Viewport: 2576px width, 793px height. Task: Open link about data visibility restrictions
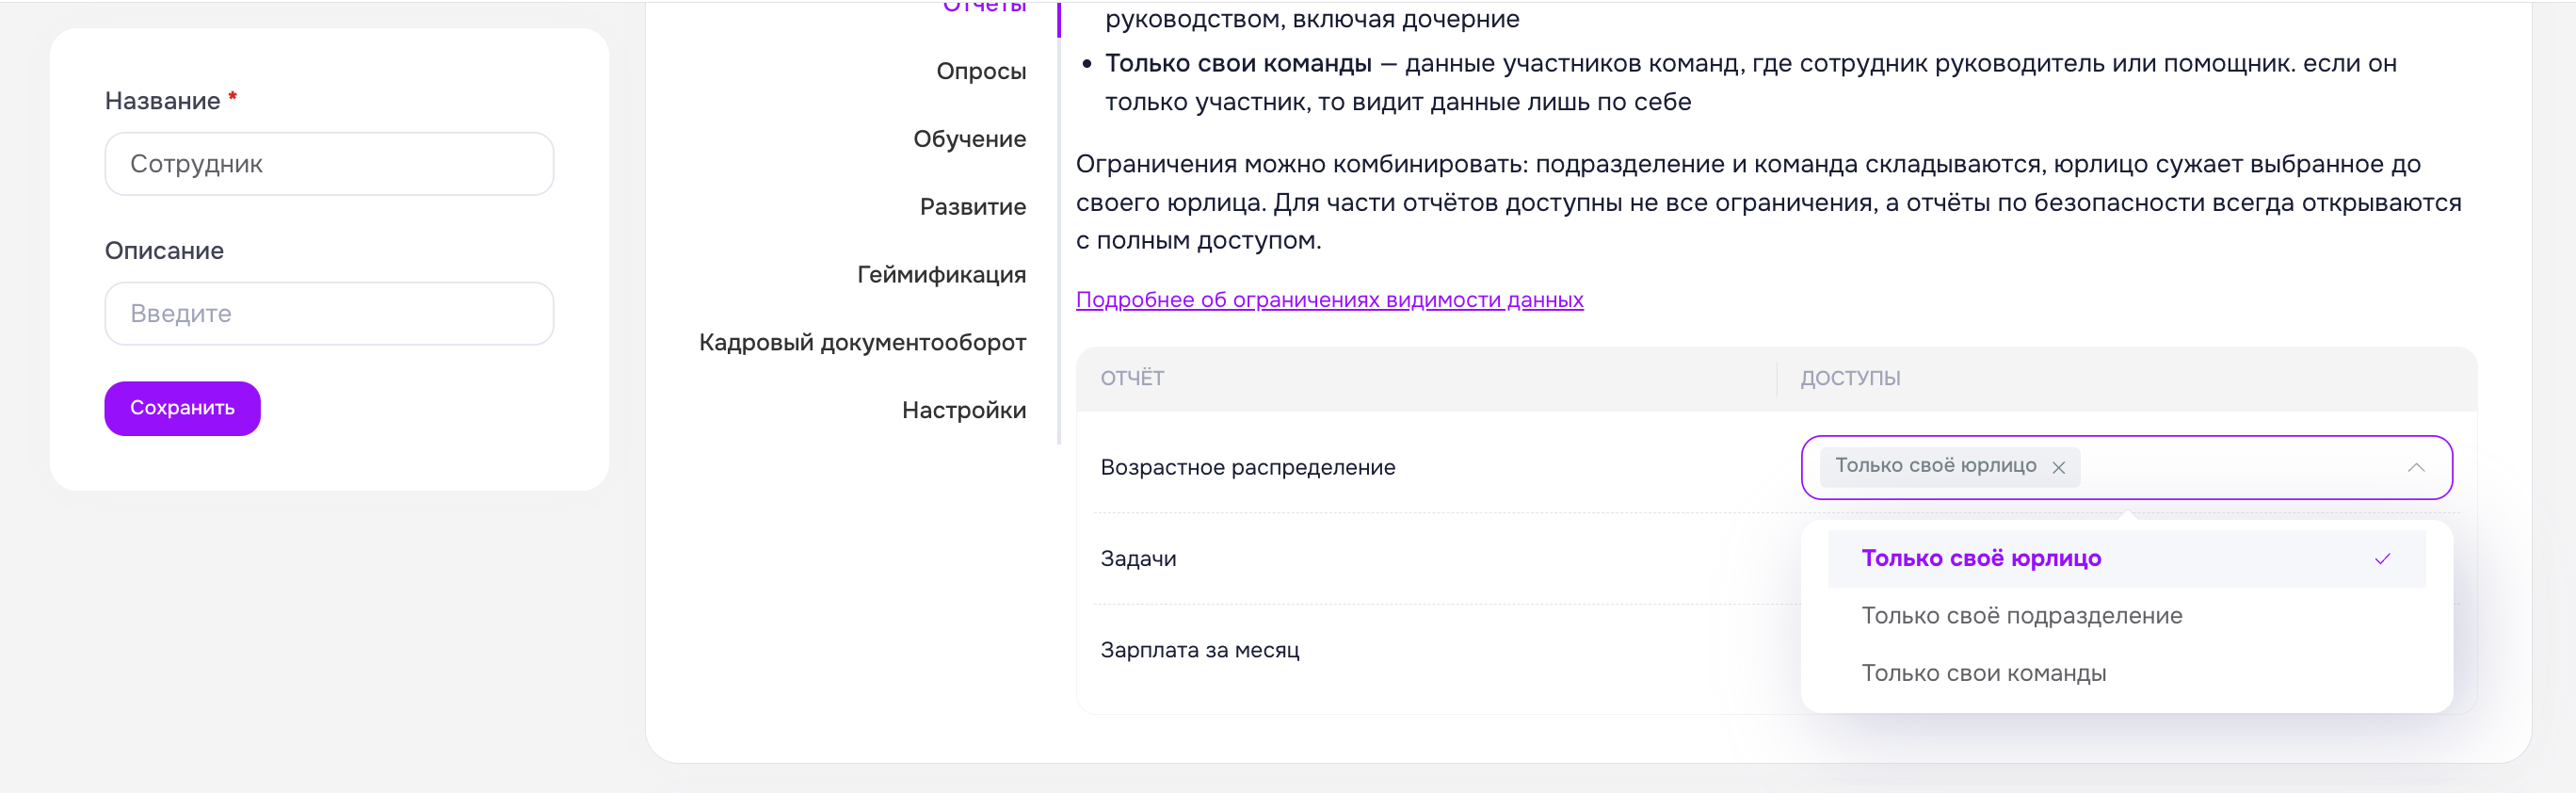coord(1329,300)
